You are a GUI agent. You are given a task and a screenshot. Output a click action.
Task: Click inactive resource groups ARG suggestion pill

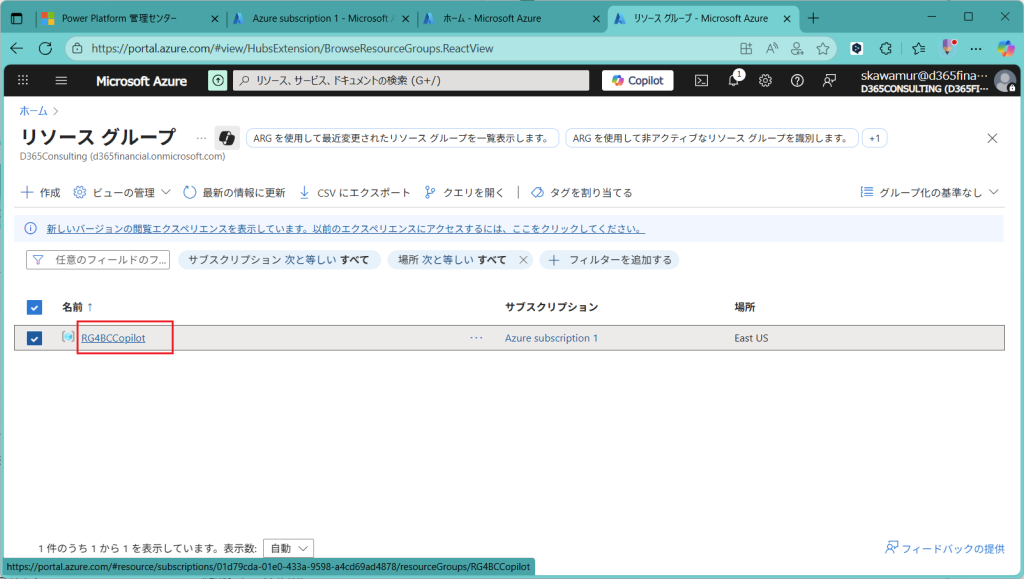(711, 138)
